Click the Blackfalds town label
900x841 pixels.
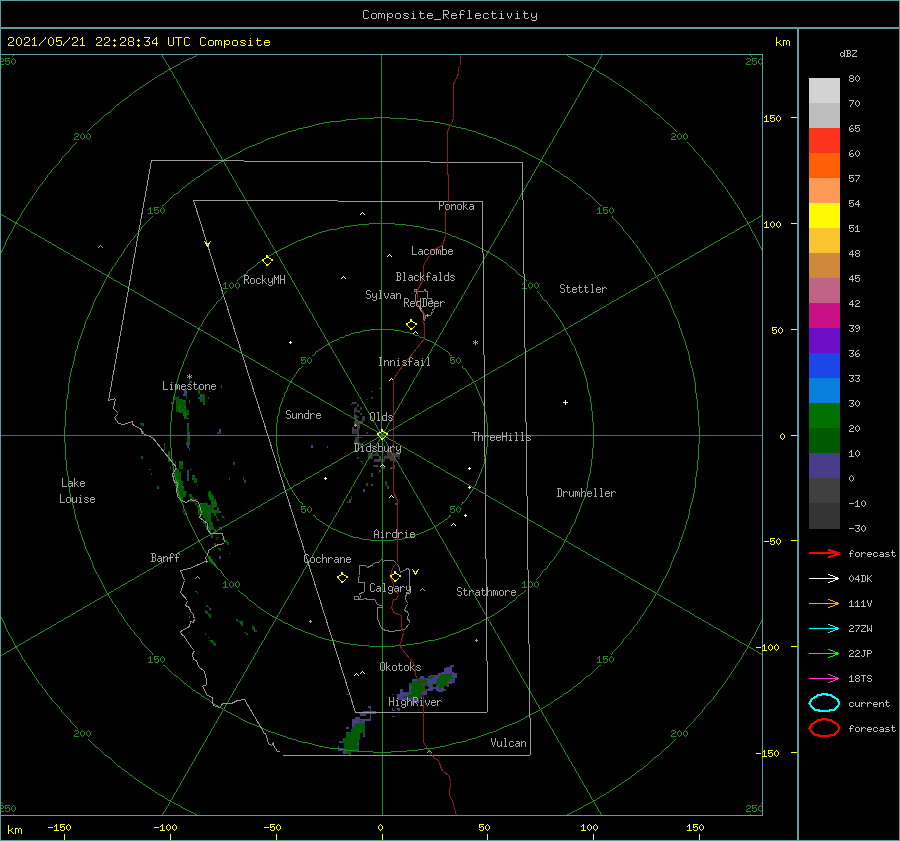coord(425,277)
